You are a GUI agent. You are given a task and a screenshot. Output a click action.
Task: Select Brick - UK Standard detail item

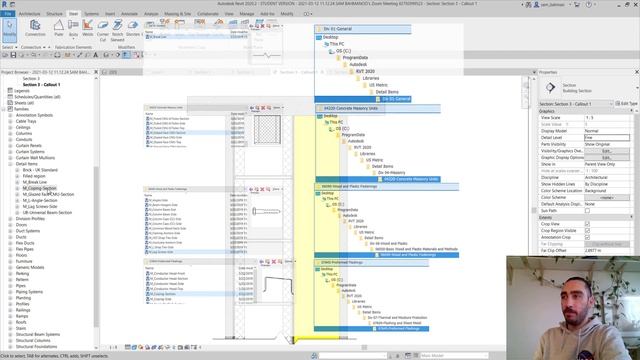click(40, 170)
